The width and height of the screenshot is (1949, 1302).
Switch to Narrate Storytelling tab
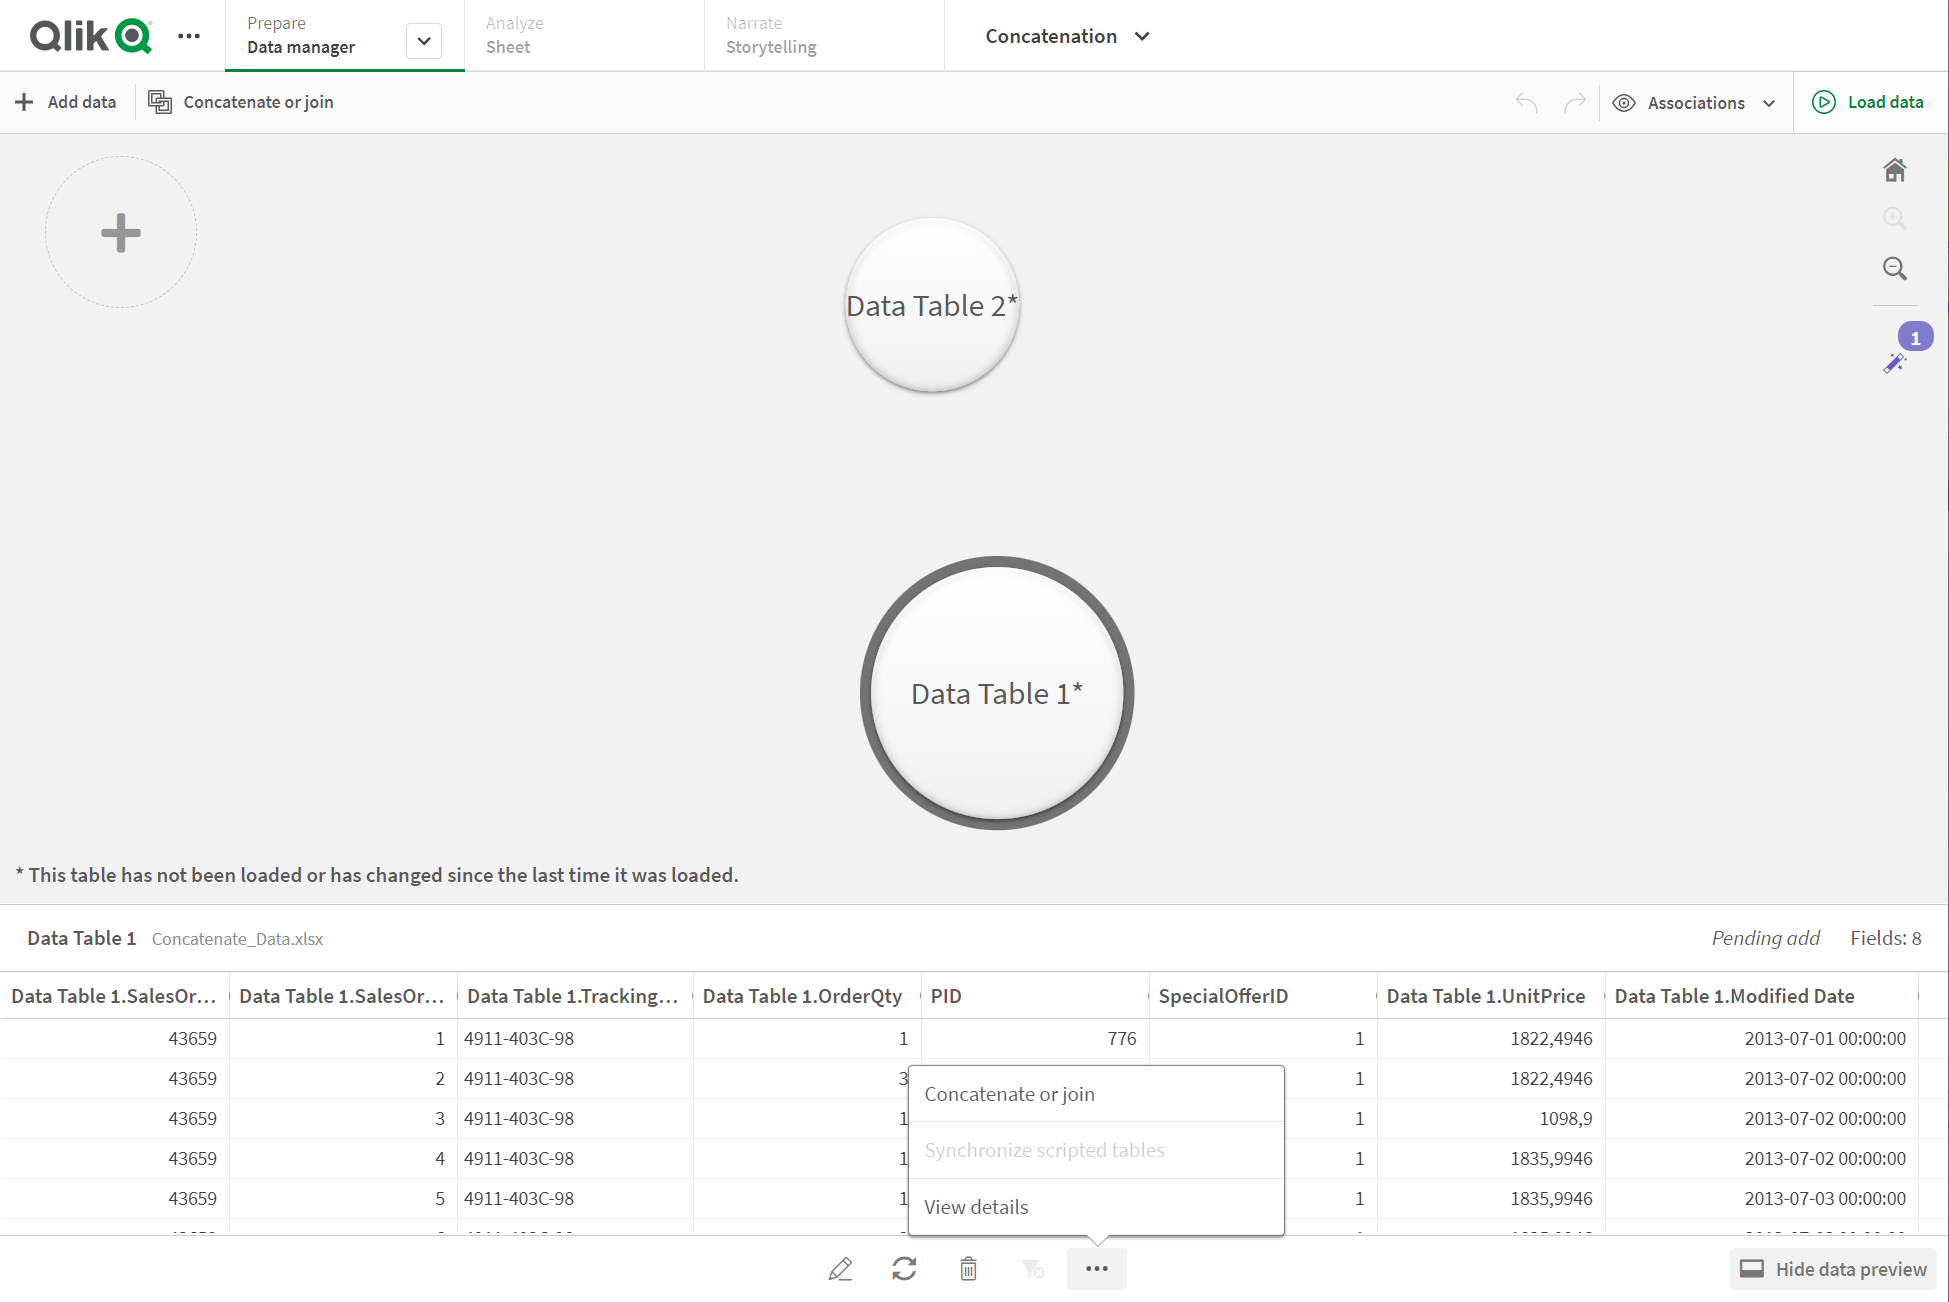tap(772, 35)
